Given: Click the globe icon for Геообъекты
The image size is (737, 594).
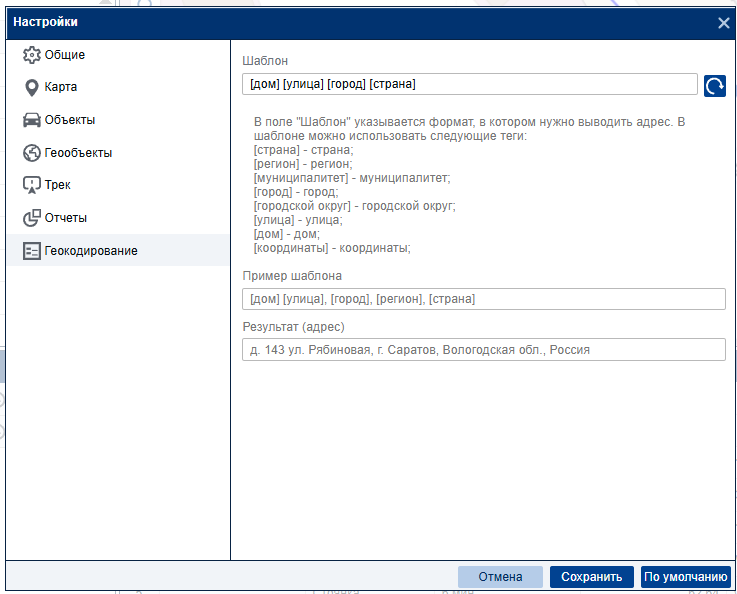Looking at the screenshot, I should (31, 153).
